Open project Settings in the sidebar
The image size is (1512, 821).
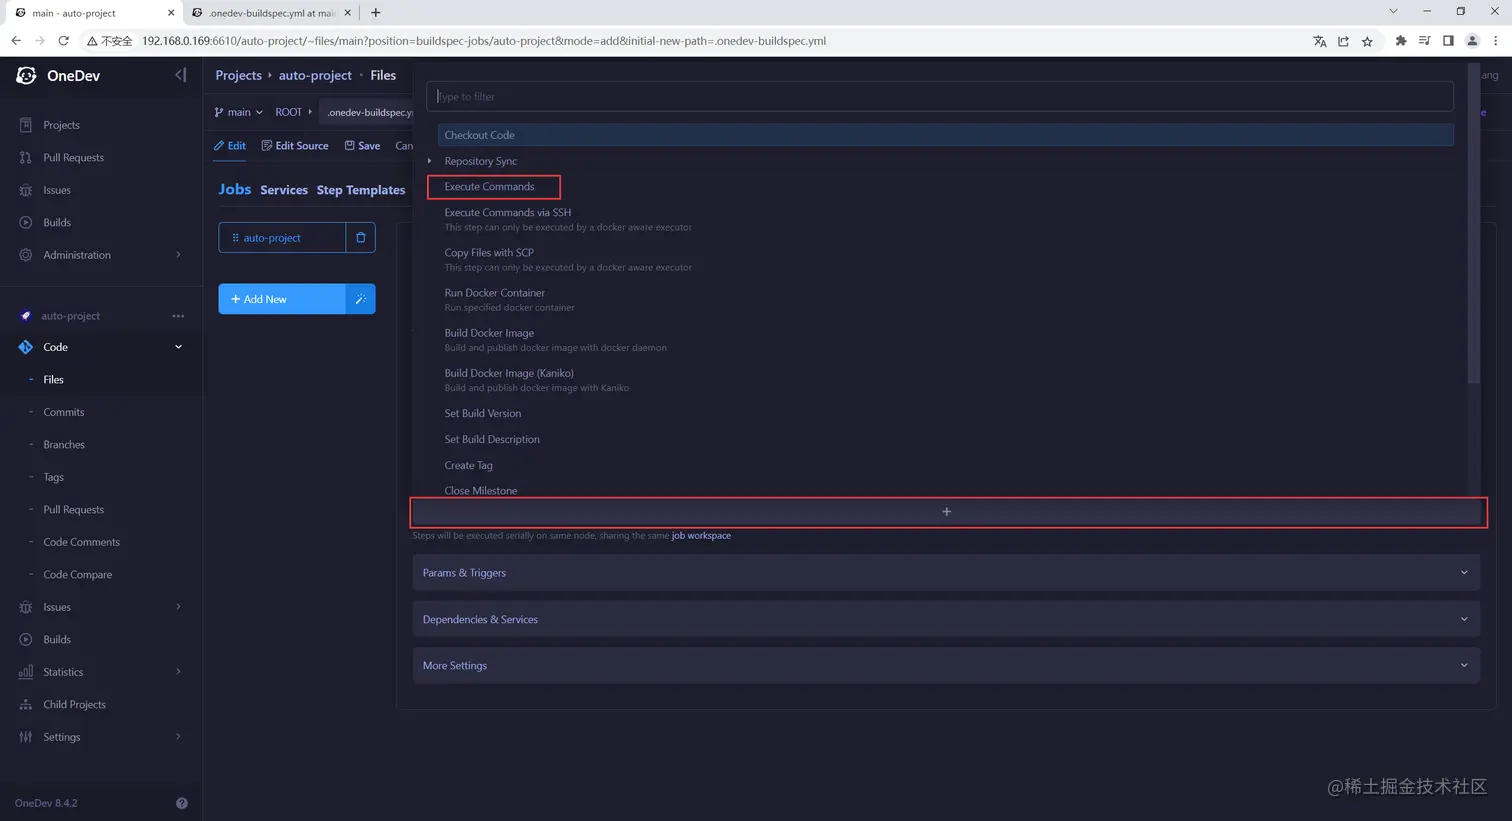tap(61, 737)
